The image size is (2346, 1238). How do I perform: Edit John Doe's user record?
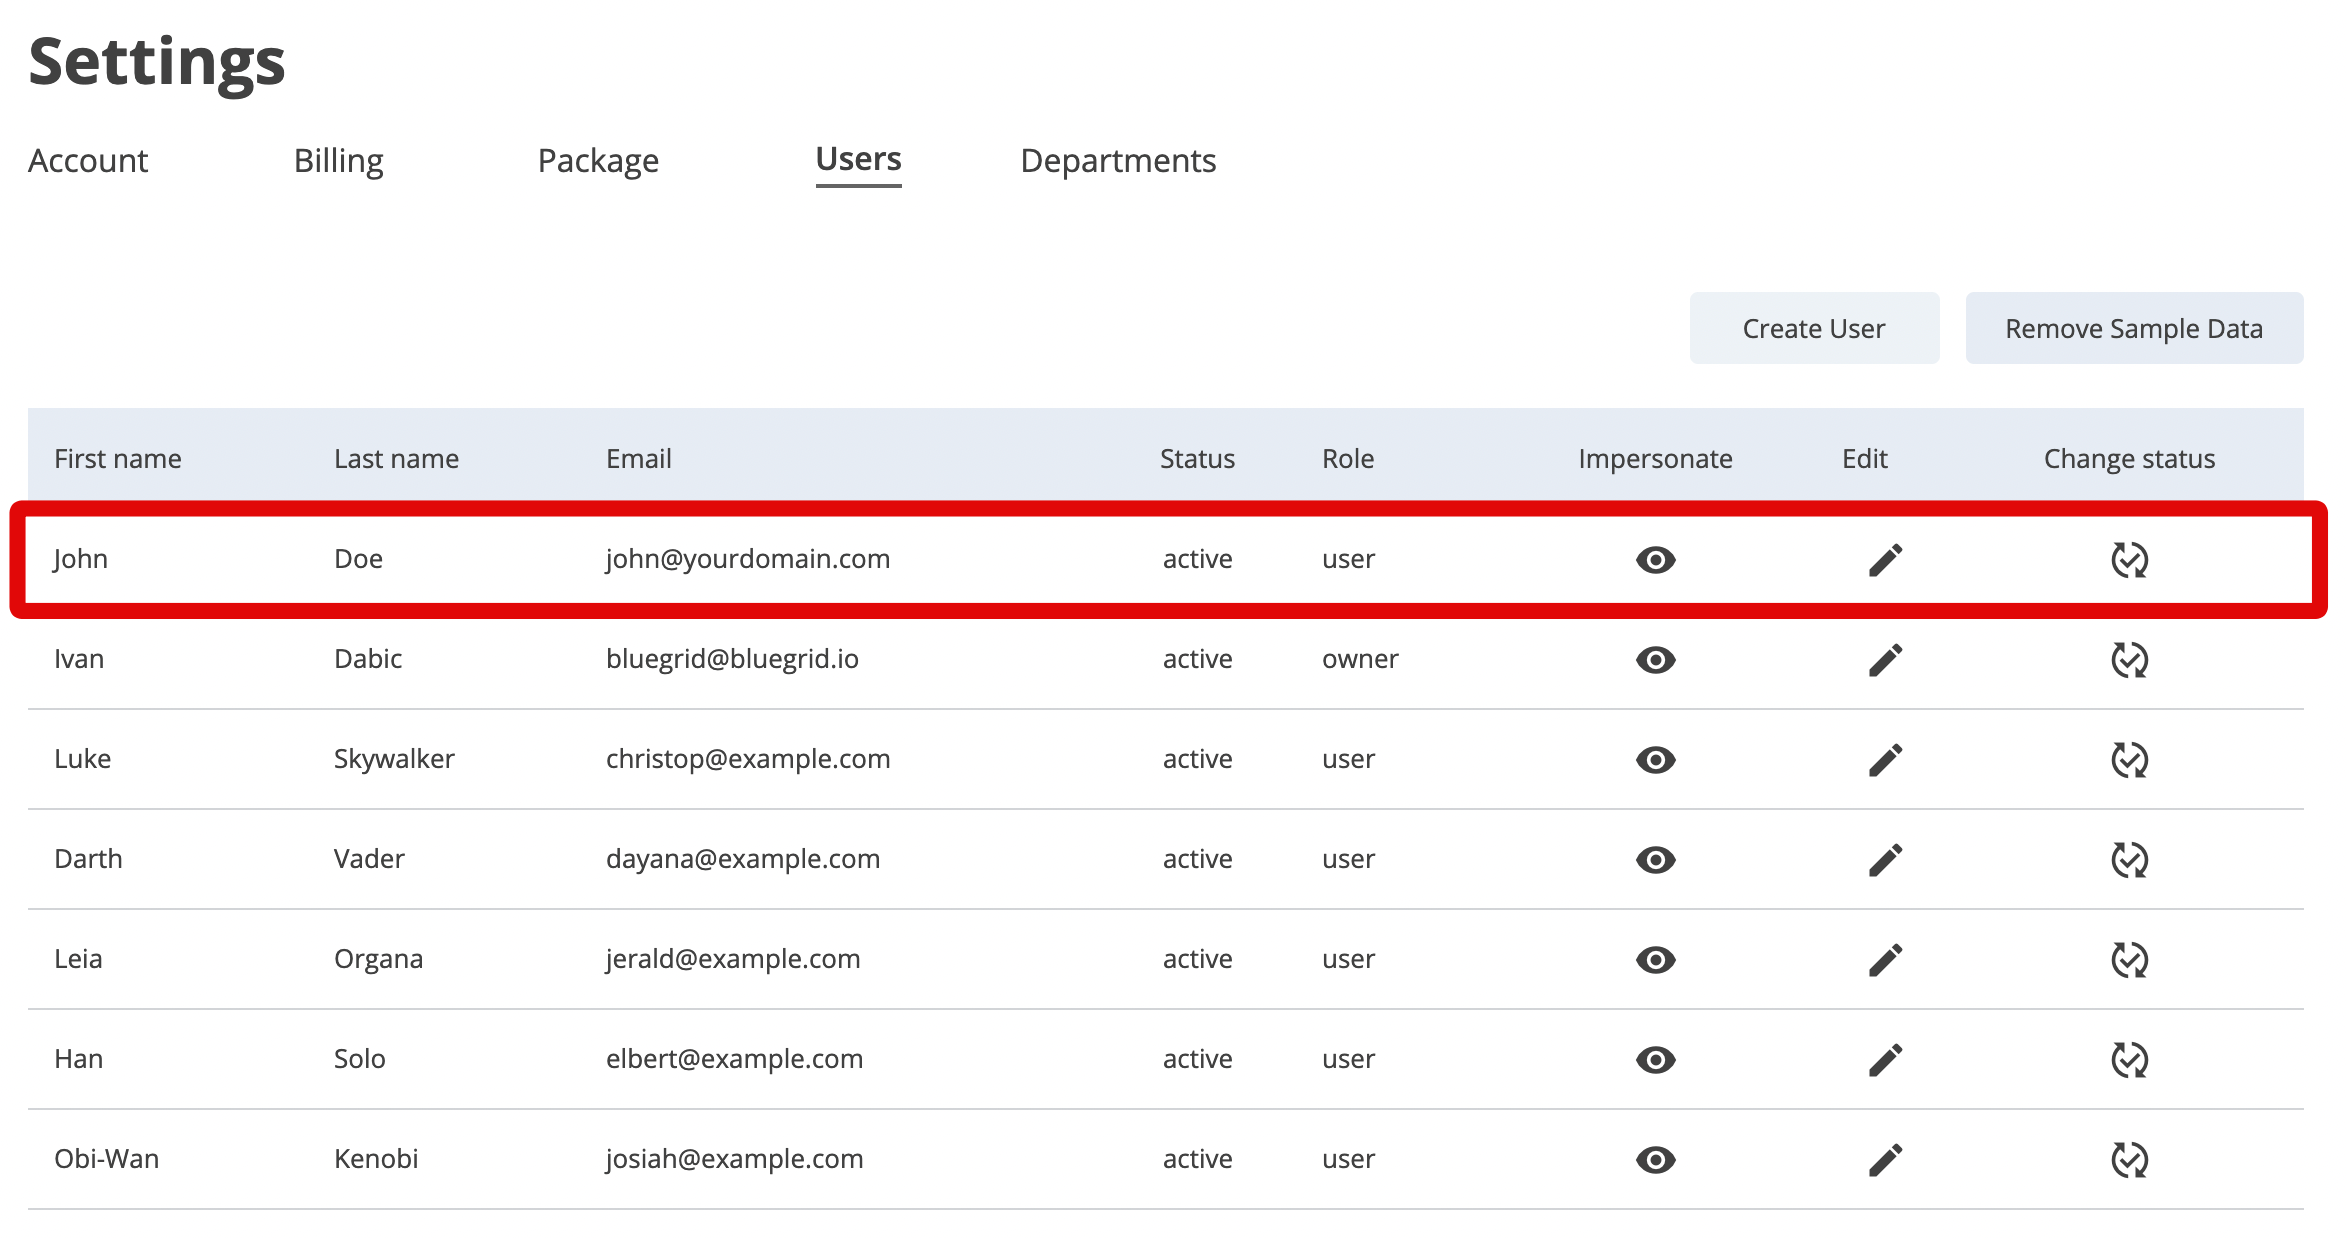click(x=1885, y=560)
